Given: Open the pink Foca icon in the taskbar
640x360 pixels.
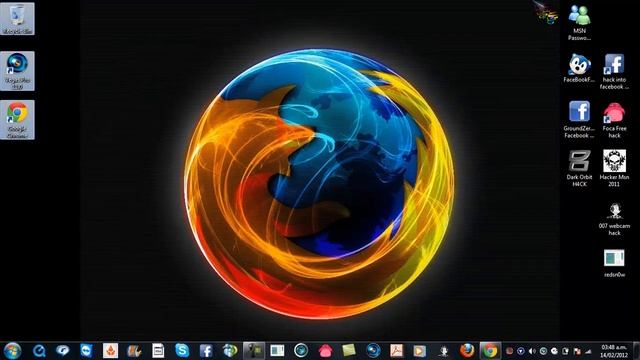Looking at the screenshot, I should pyautogui.click(x=325, y=351).
